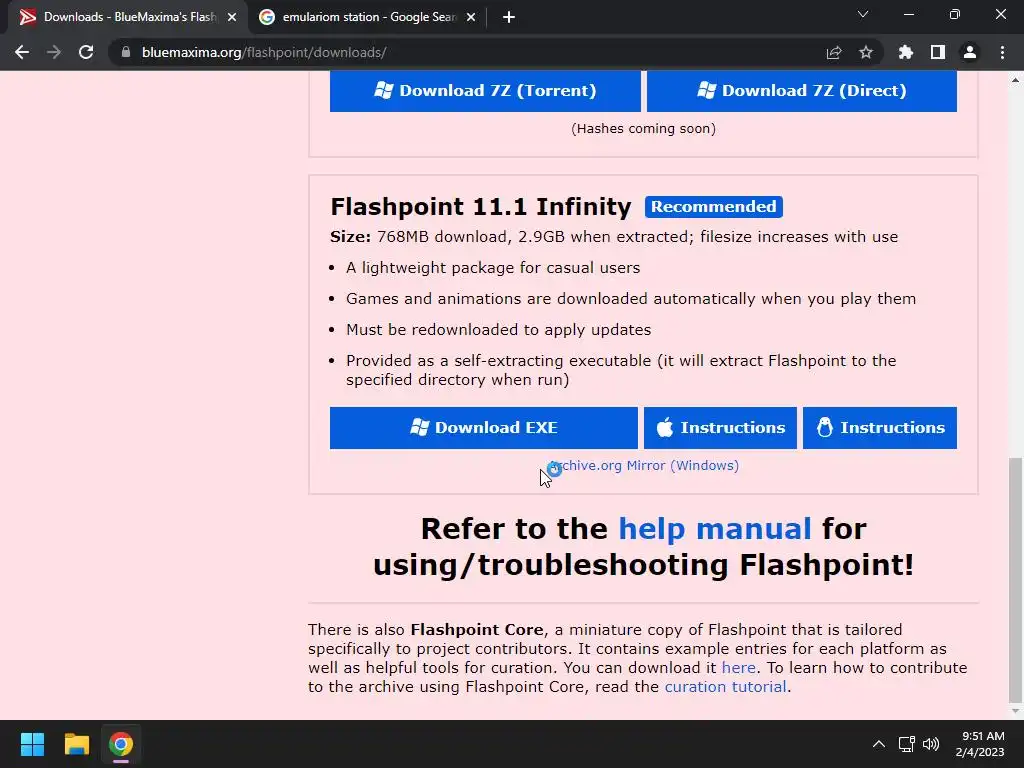Image resolution: width=1024 pixels, height=768 pixels.
Task: Open File Explorer from taskbar
Action: click(76, 744)
